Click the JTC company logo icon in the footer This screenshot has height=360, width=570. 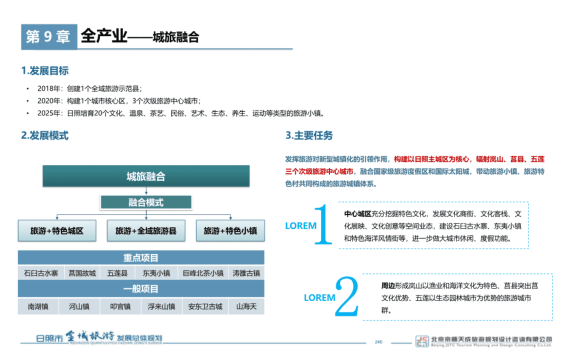tap(422, 341)
